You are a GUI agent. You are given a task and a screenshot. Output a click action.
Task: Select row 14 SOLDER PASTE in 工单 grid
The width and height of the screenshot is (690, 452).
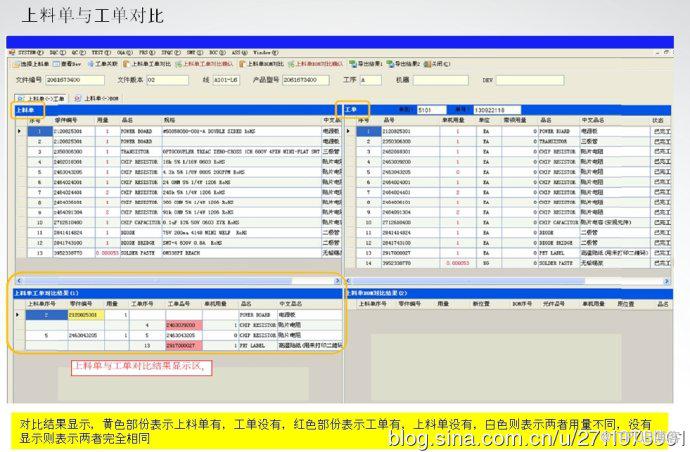[x=508, y=263]
